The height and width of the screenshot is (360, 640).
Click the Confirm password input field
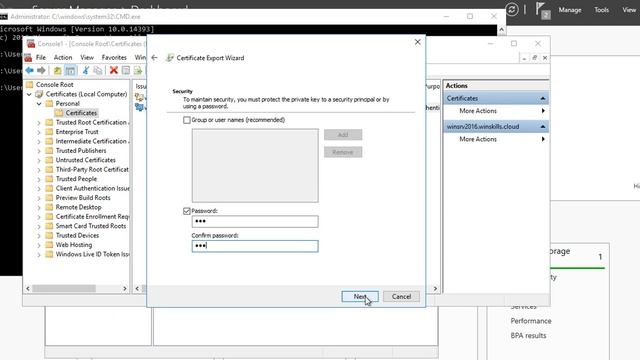[x=255, y=246]
